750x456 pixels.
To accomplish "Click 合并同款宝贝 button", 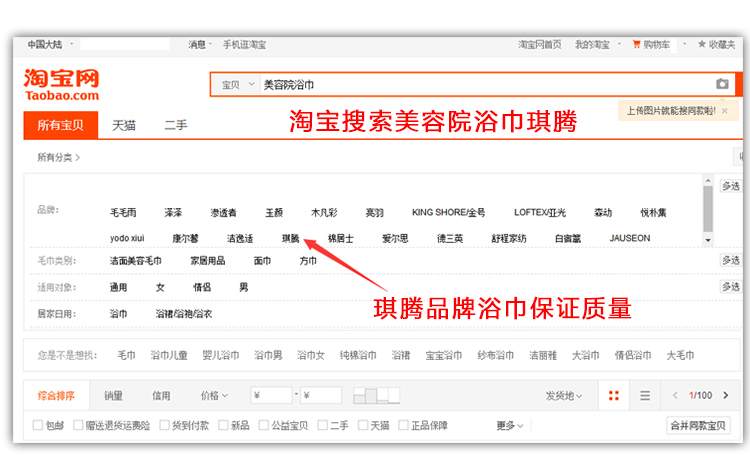I will 698,425.
